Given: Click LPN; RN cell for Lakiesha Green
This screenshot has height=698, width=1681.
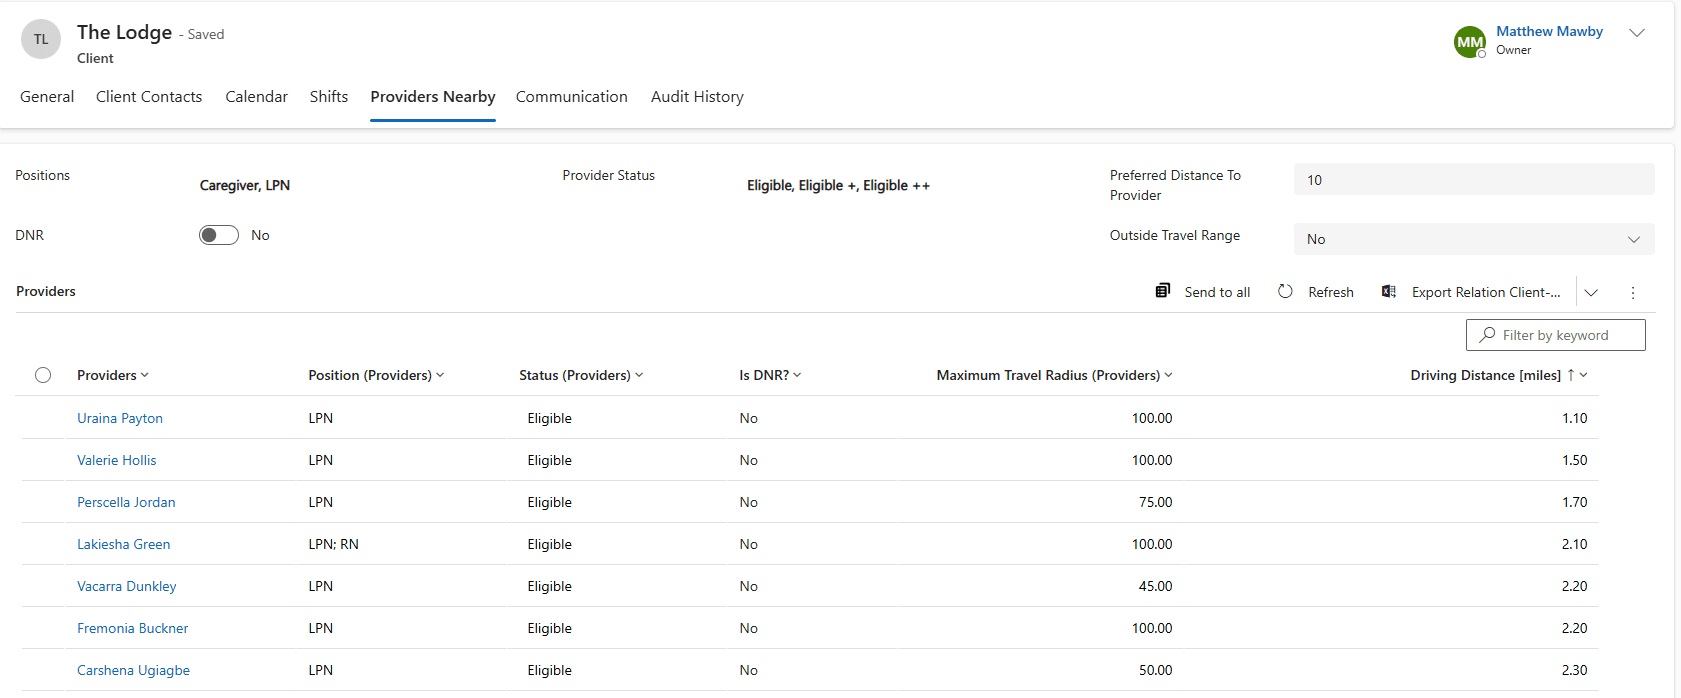Looking at the screenshot, I should point(334,544).
